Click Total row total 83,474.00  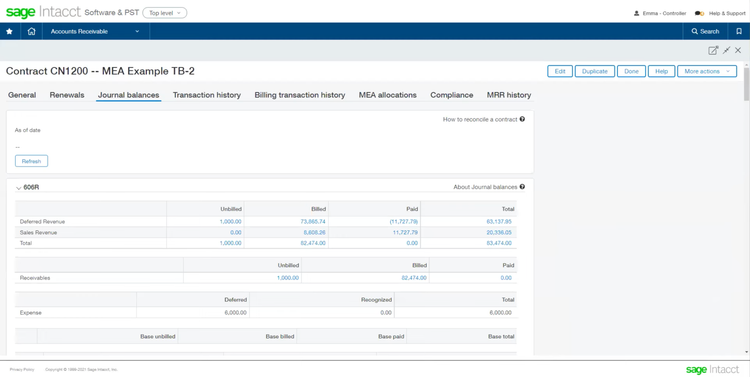click(499, 243)
